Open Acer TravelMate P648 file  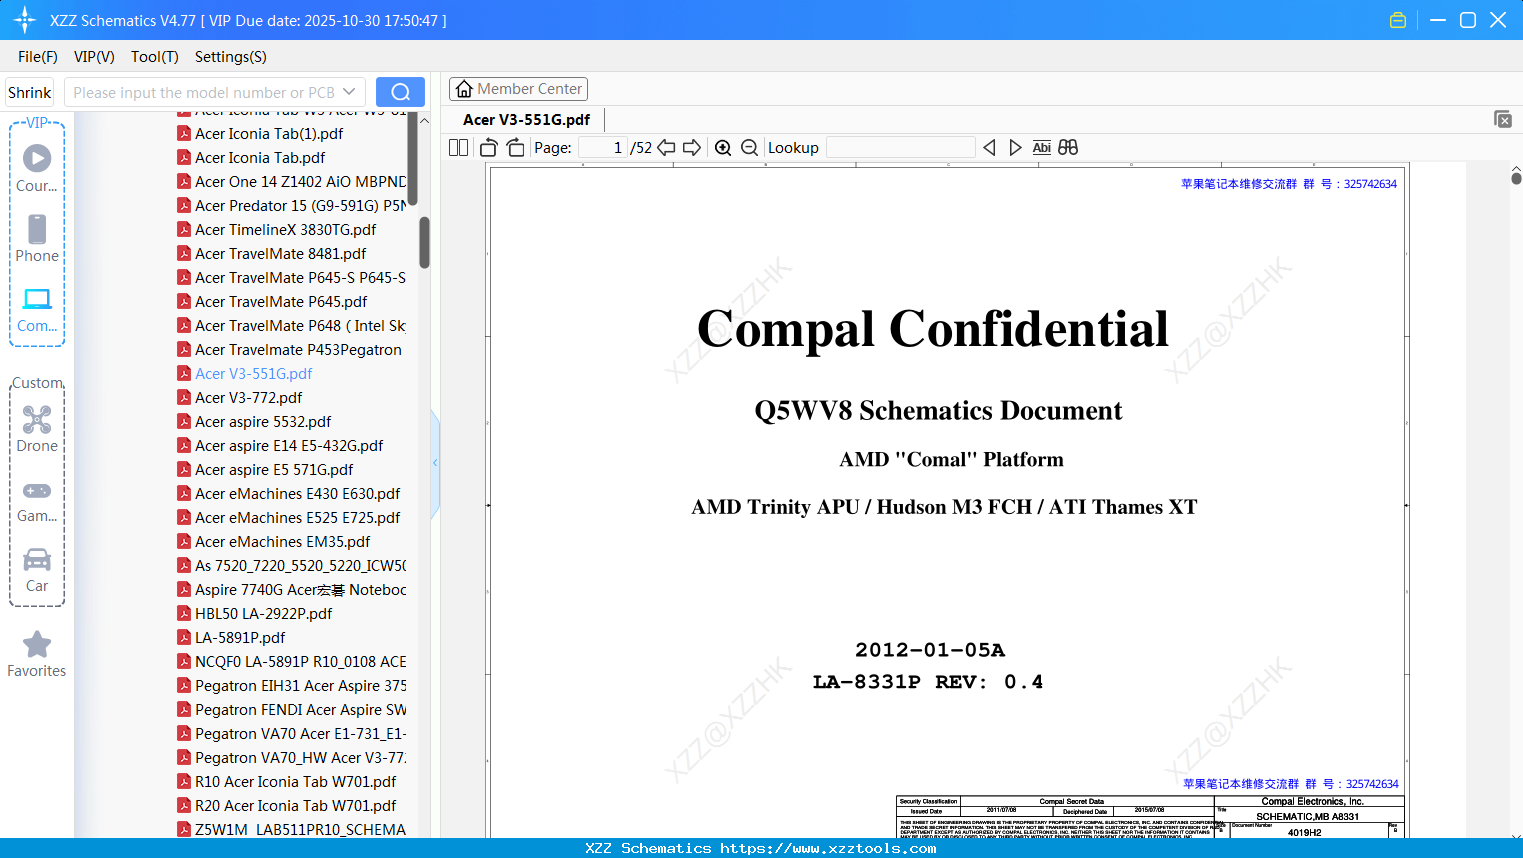291,326
